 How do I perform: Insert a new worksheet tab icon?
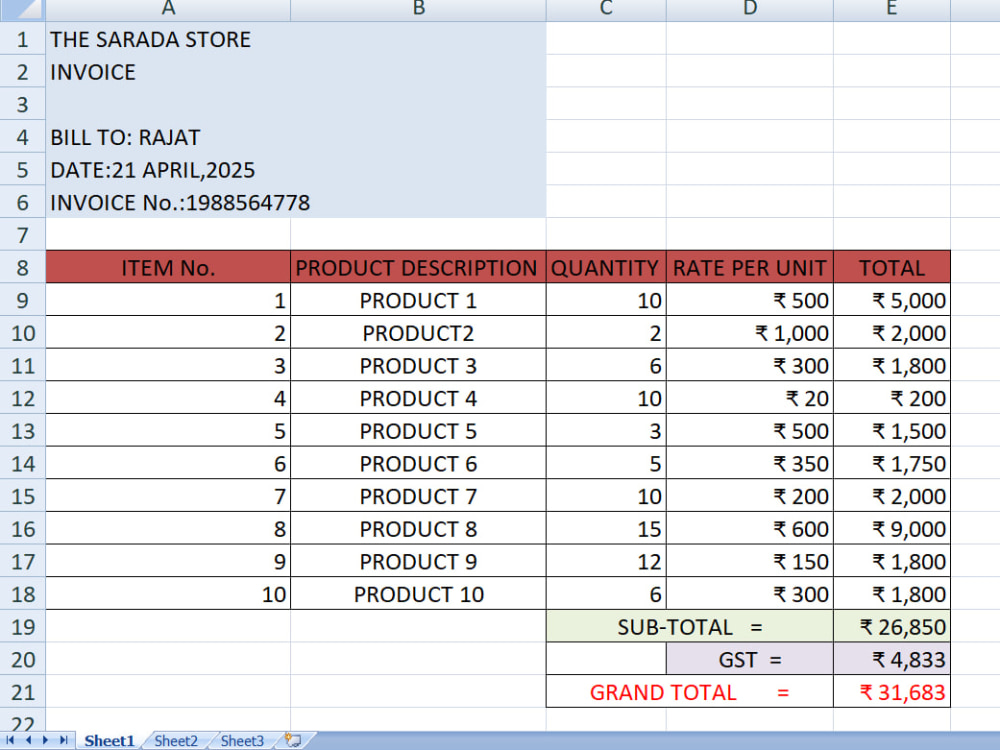[x=293, y=740]
